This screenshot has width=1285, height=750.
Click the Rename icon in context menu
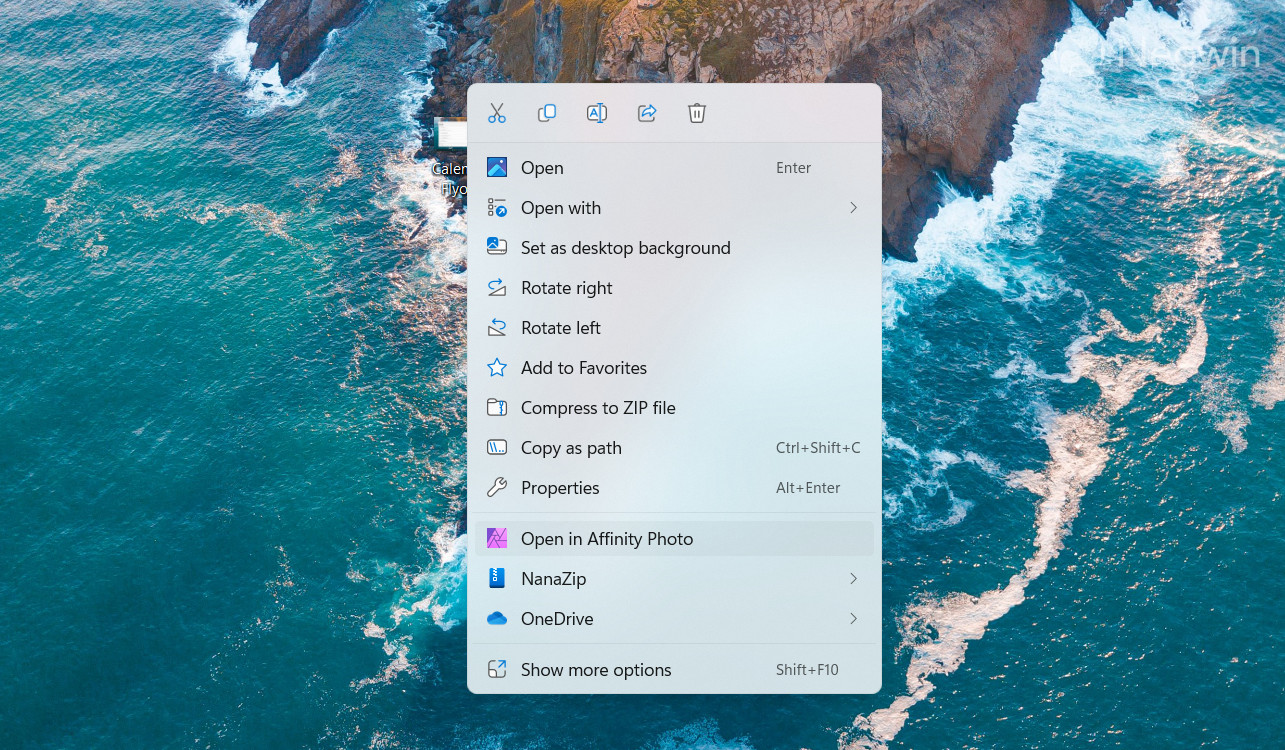click(597, 113)
